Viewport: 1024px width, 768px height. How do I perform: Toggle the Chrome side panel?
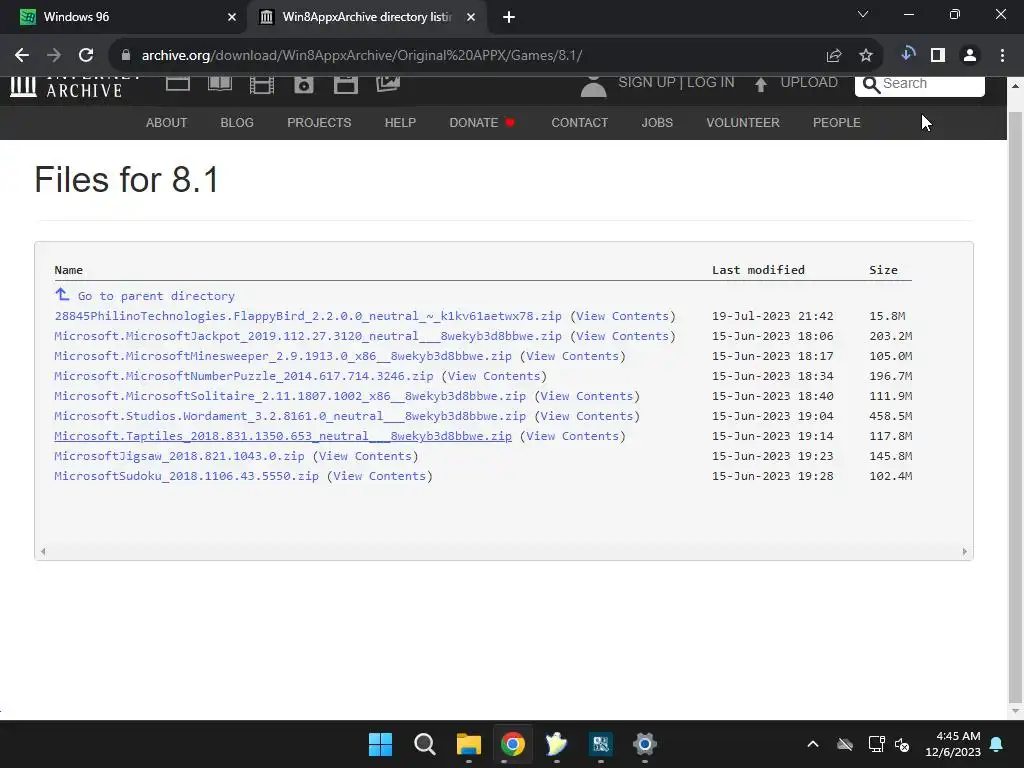[x=938, y=56]
